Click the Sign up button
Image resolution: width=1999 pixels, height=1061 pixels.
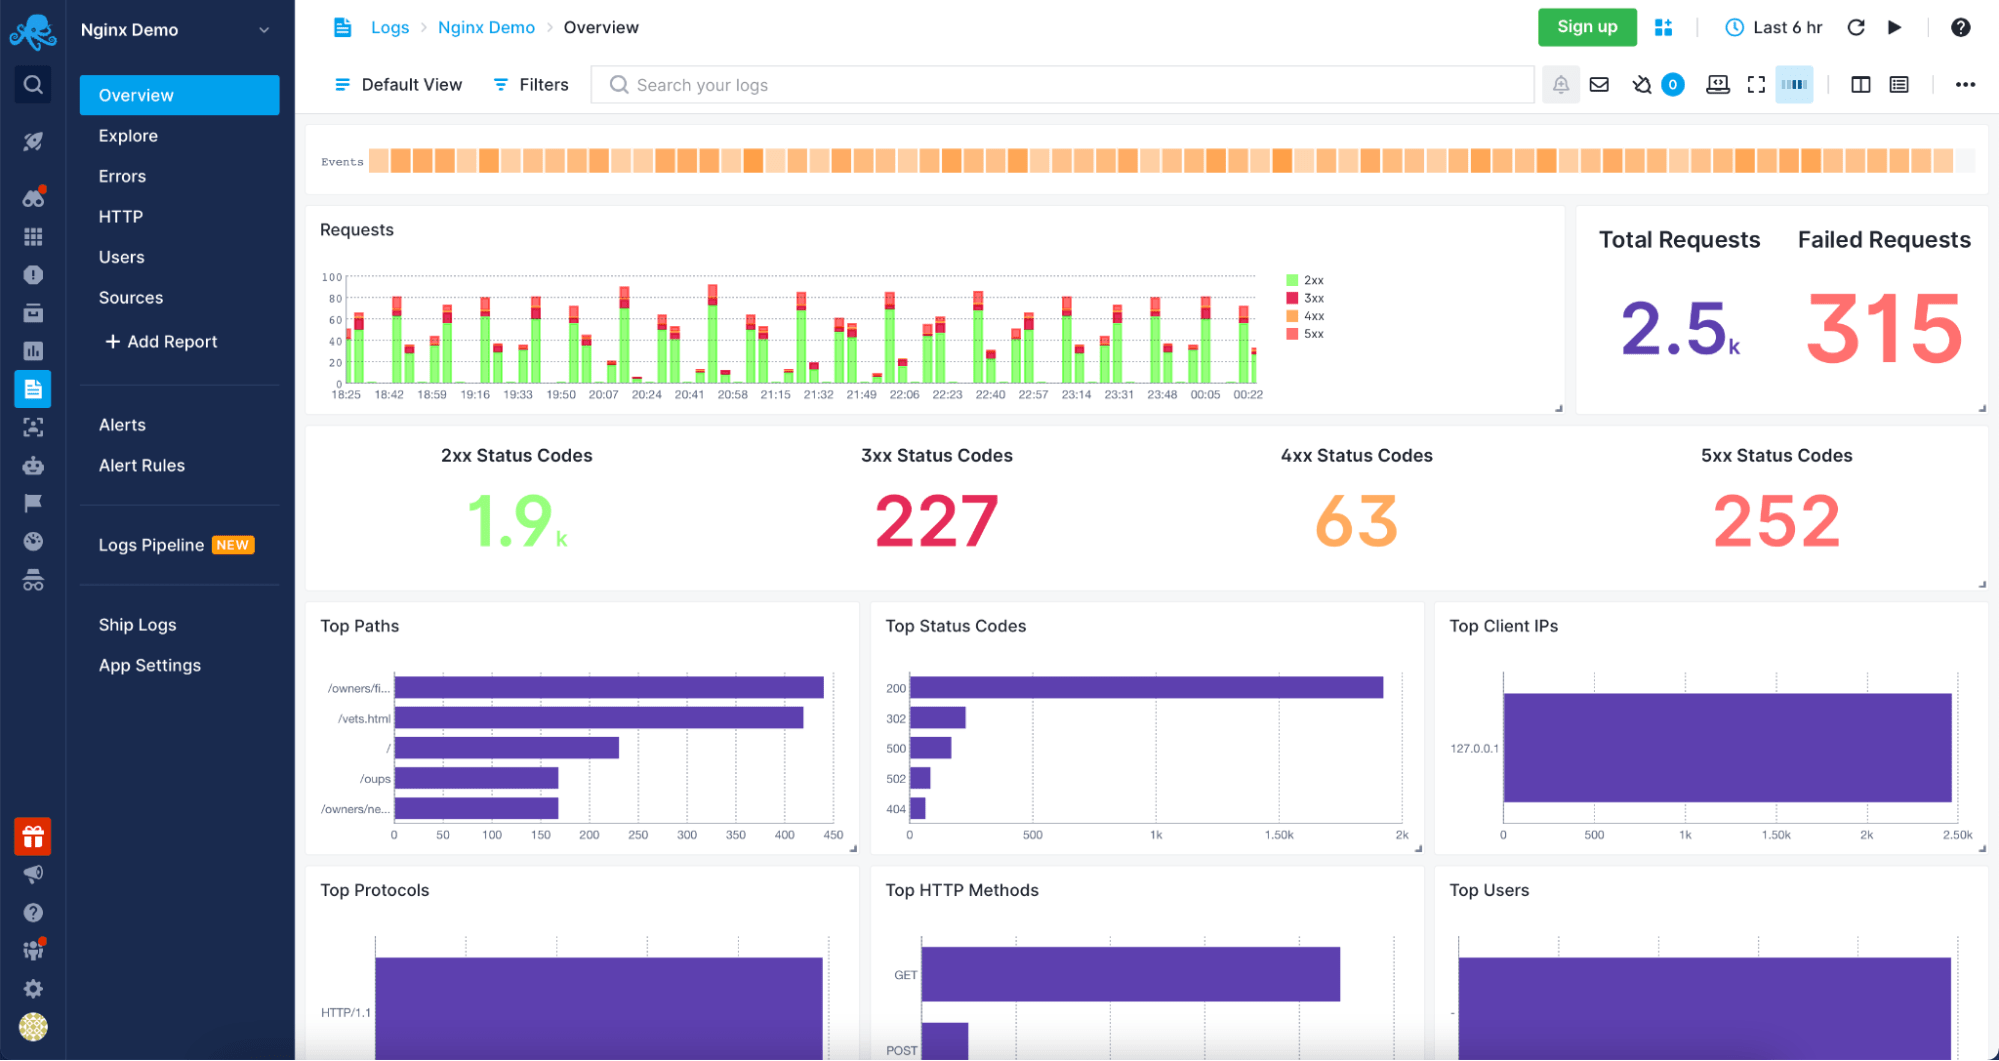[1587, 27]
